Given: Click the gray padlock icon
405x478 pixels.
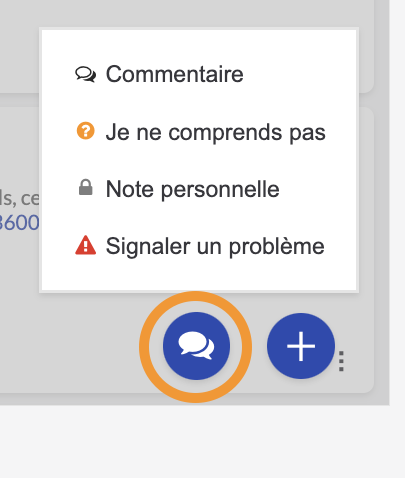Looking at the screenshot, I should click(x=86, y=187).
